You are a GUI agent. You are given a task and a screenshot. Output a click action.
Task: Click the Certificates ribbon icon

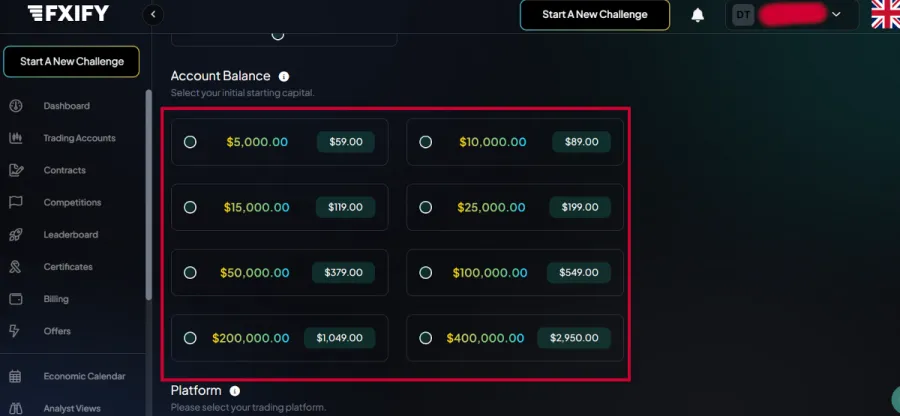click(15, 267)
